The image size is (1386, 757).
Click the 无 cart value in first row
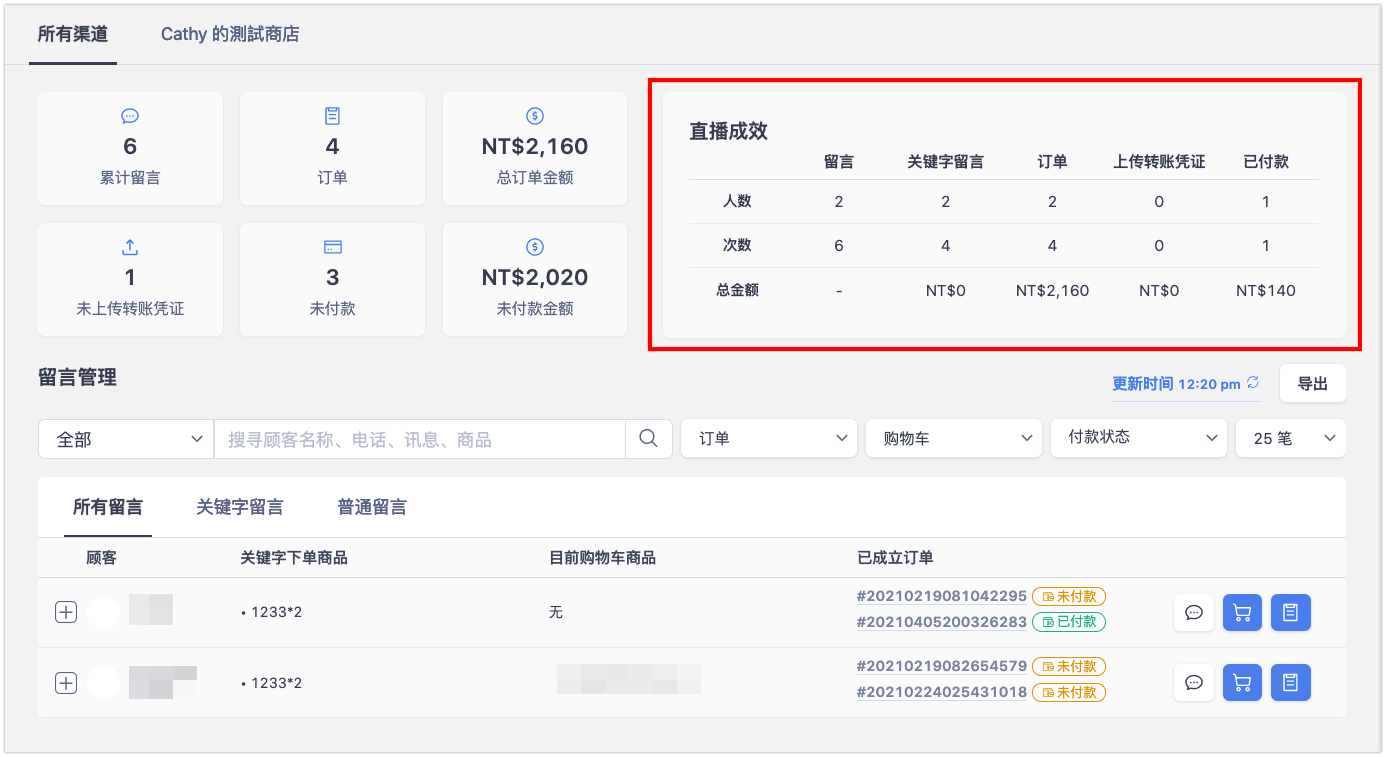coord(556,612)
